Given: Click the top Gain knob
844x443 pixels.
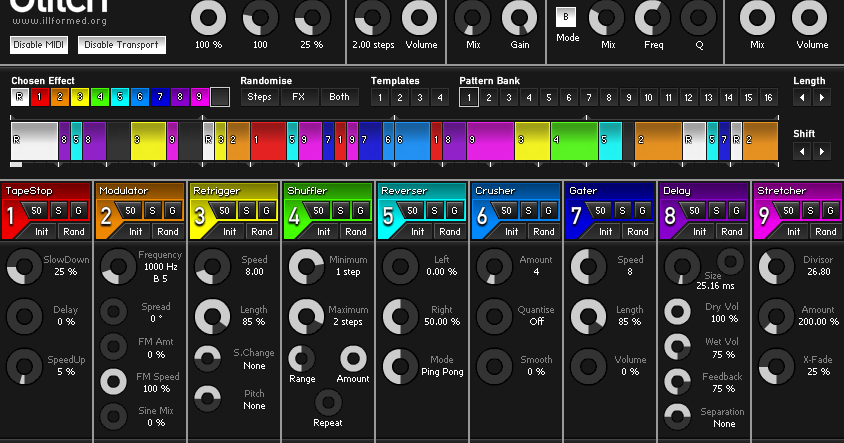Looking at the screenshot, I should (519, 18).
